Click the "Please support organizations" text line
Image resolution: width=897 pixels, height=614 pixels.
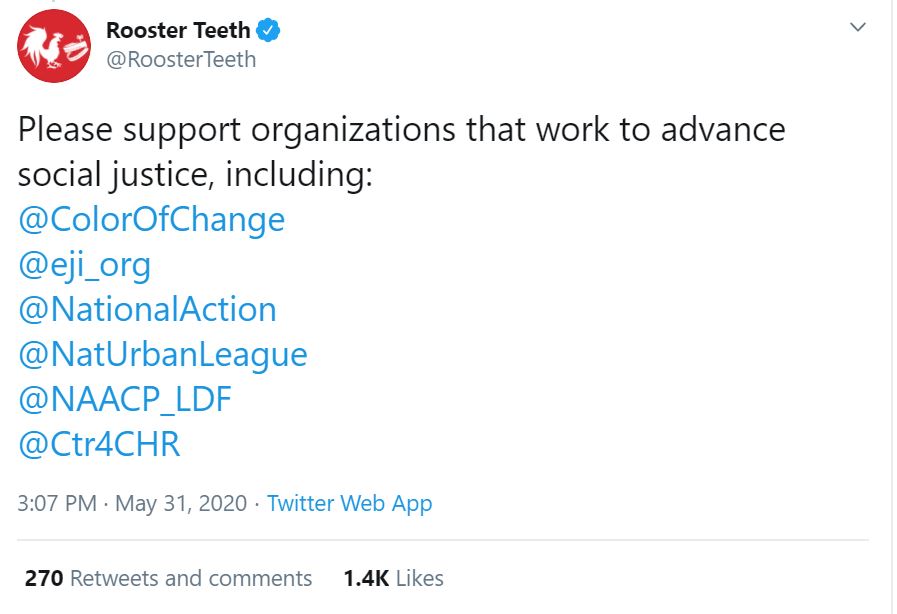[401, 130]
